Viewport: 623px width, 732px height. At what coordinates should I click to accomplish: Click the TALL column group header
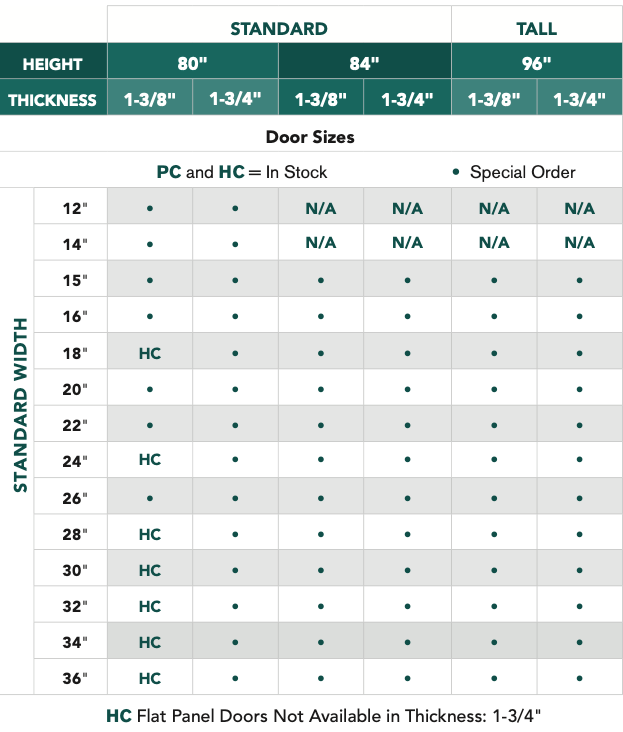coord(536,28)
